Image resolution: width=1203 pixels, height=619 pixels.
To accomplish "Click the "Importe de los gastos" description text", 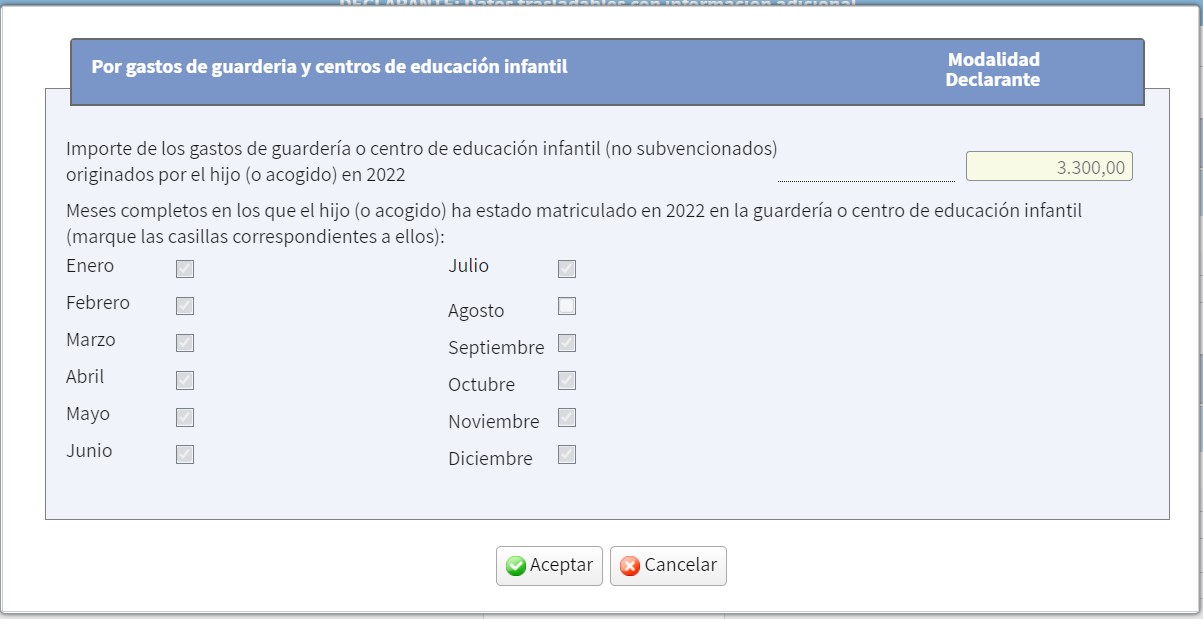I will pyautogui.click(x=421, y=160).
